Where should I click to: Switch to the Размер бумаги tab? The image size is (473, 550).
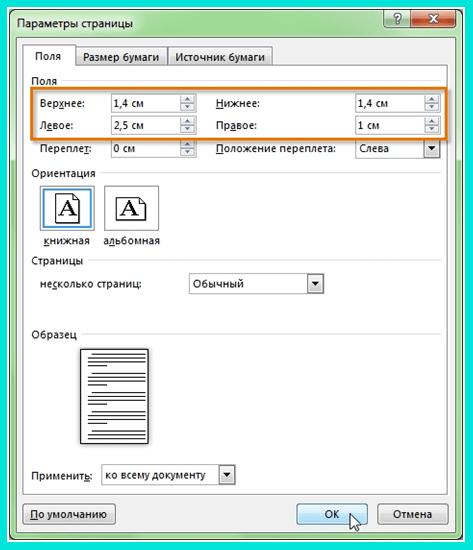(121, 57)
